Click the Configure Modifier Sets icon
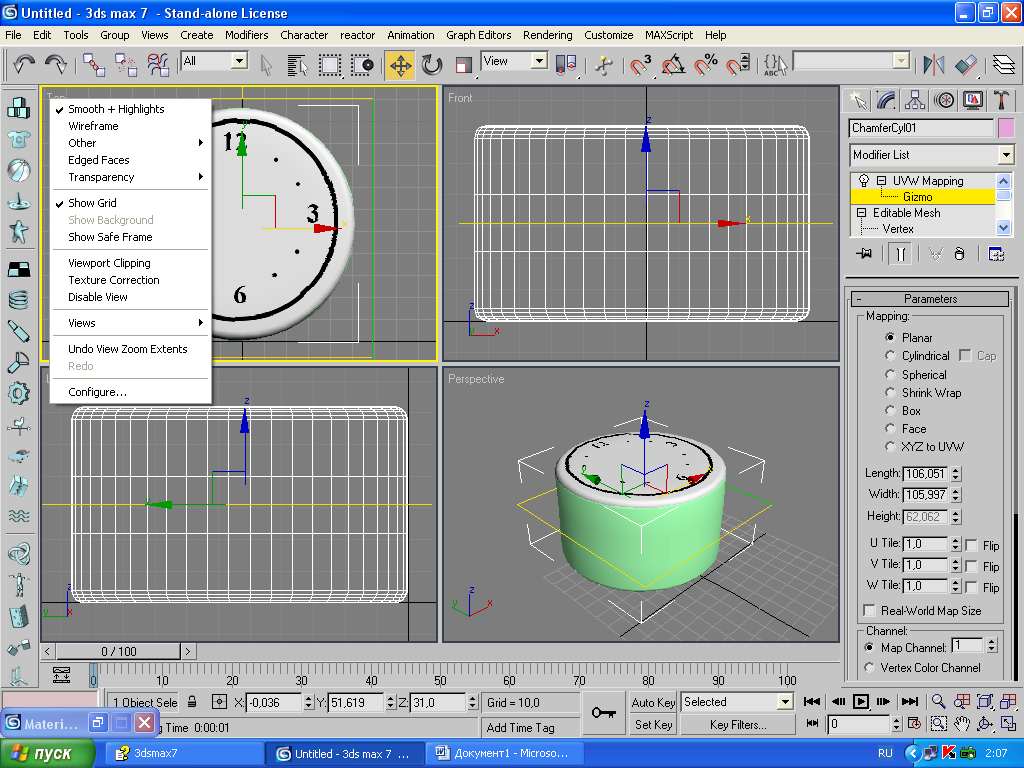1024x768 pixels. pos(996,253)
